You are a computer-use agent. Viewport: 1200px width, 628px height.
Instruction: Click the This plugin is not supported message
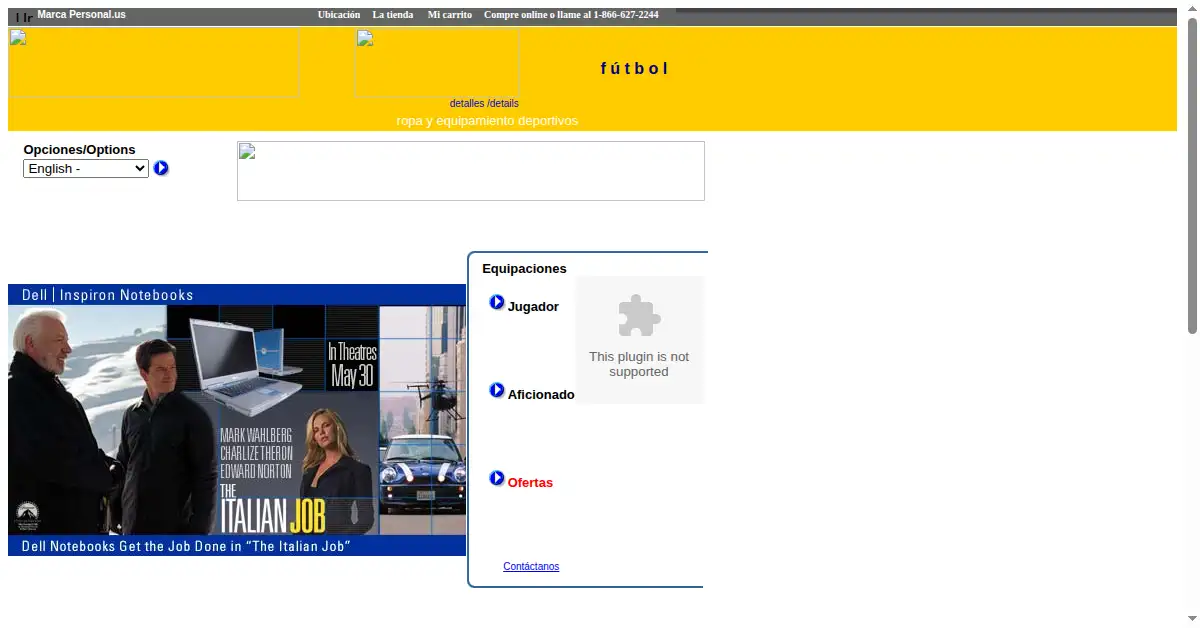coord(639,364)
